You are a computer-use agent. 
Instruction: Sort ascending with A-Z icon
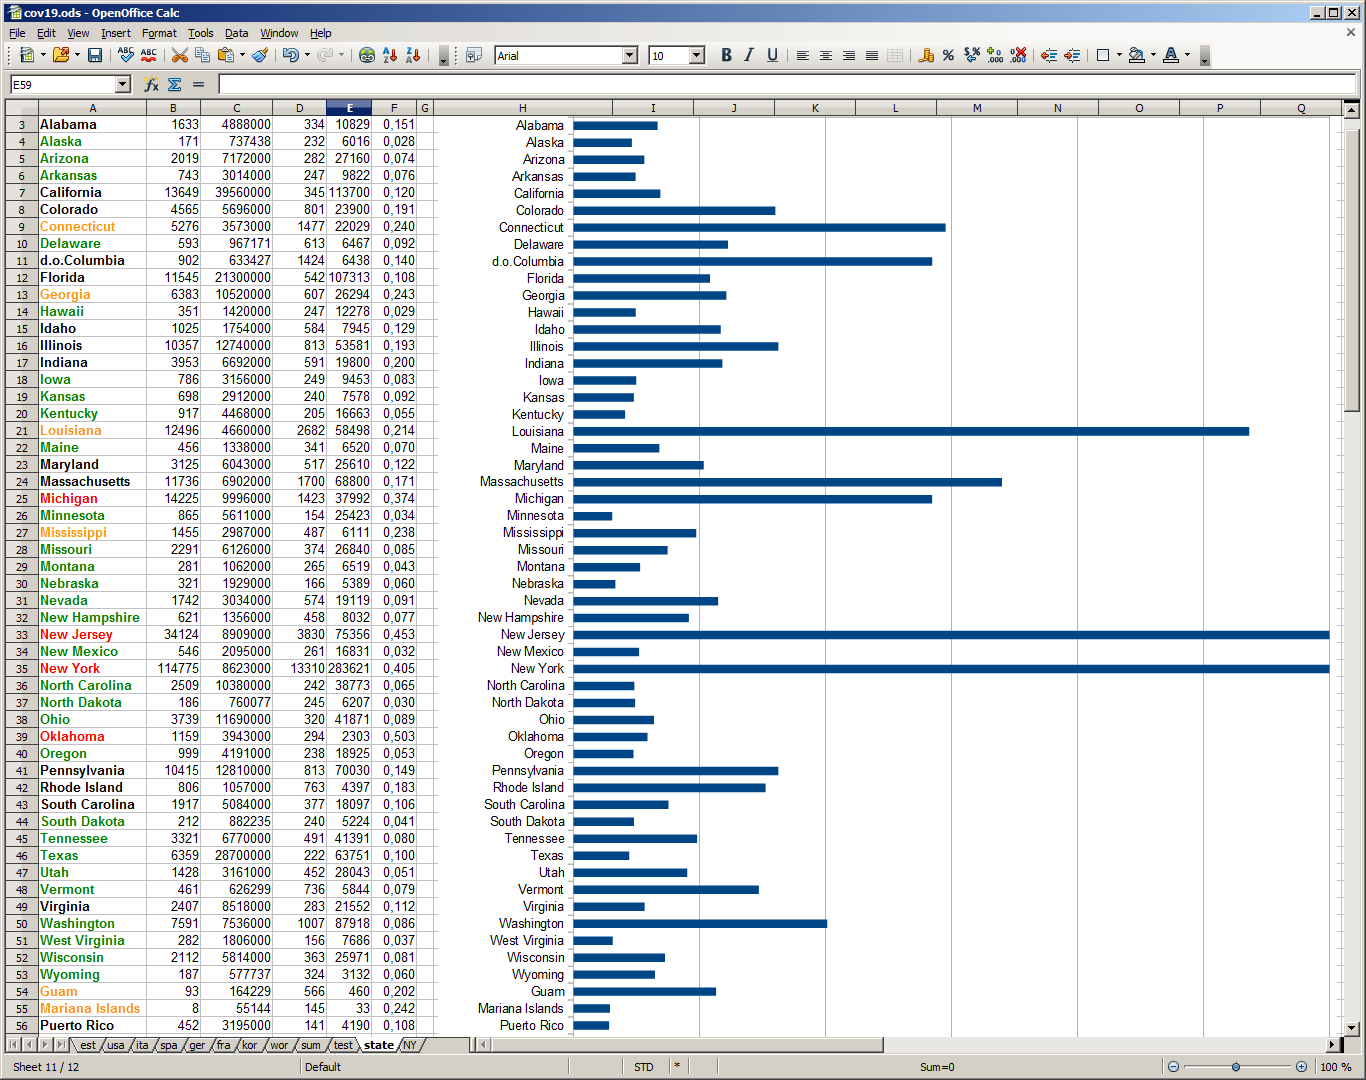click(x=390, y=55)
